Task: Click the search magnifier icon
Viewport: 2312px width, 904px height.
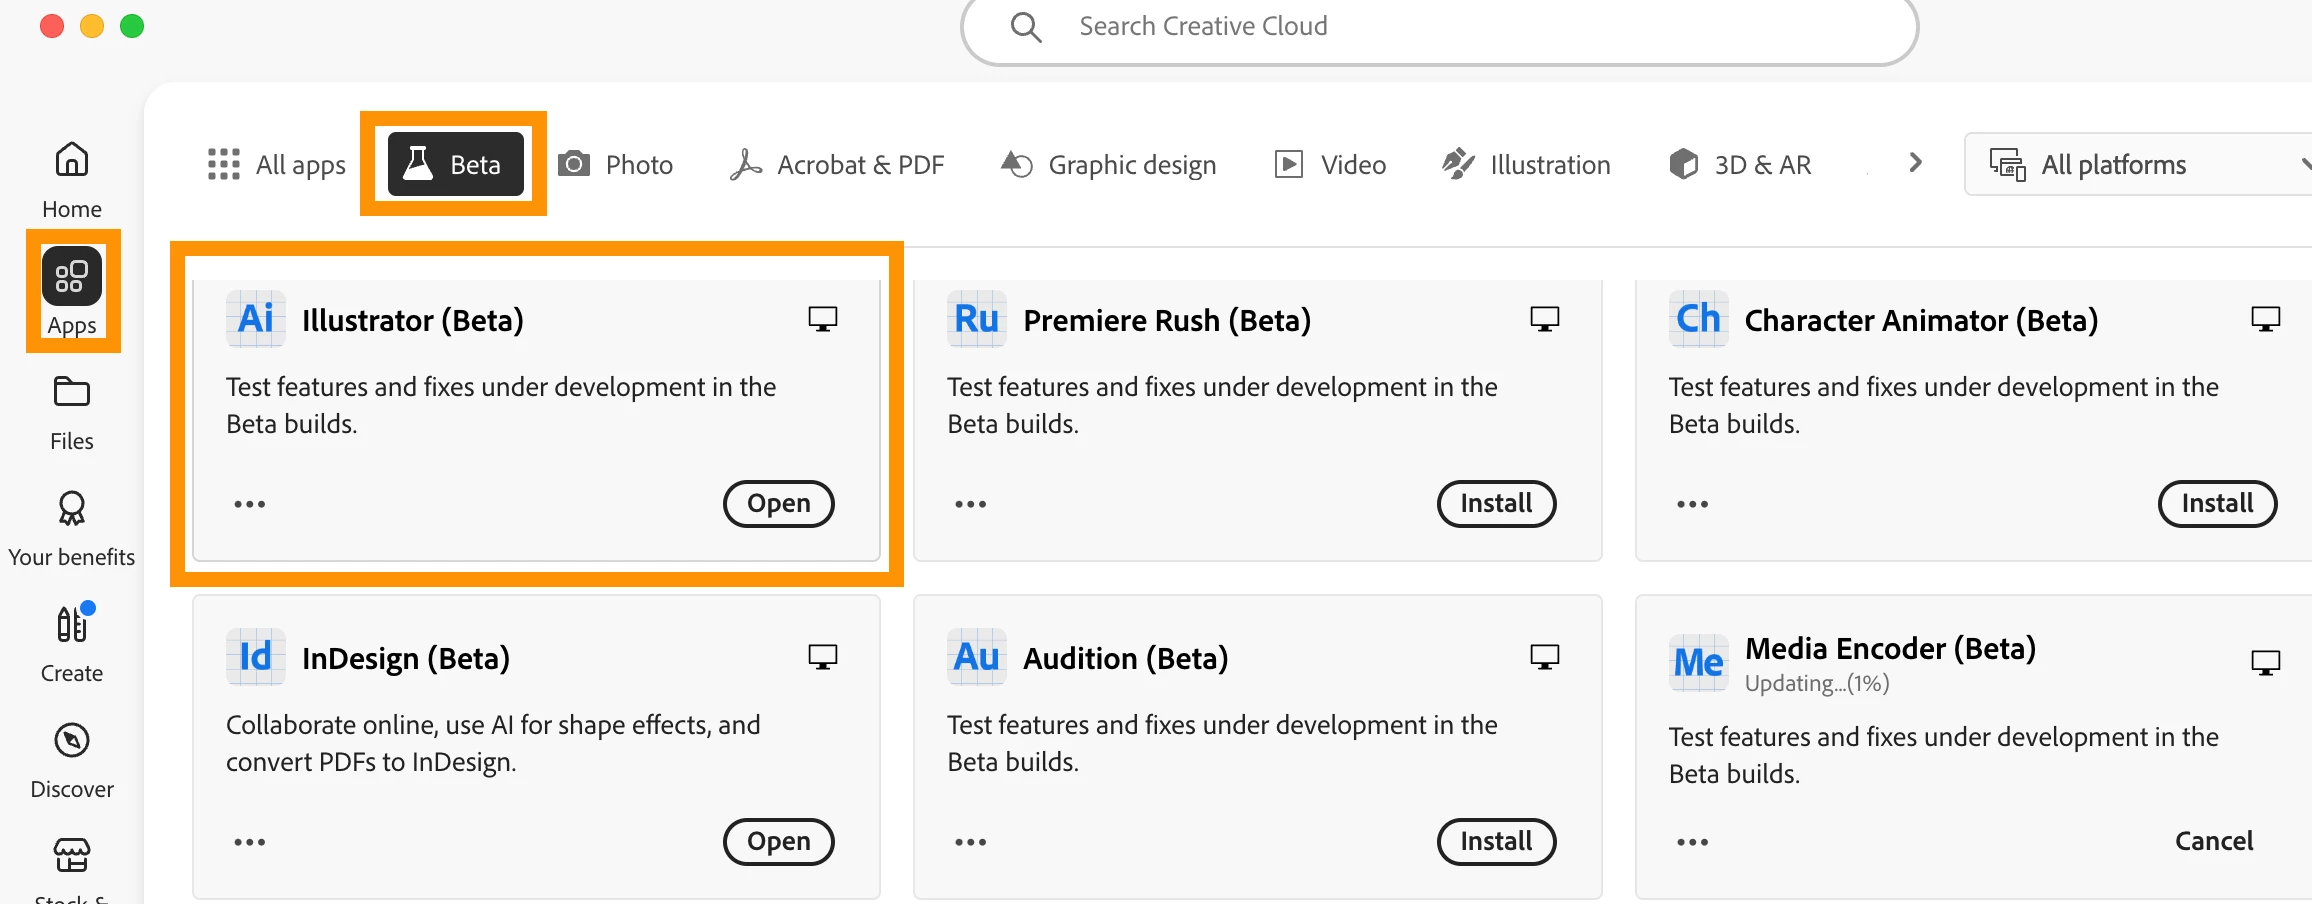Action: (1026, 27)
